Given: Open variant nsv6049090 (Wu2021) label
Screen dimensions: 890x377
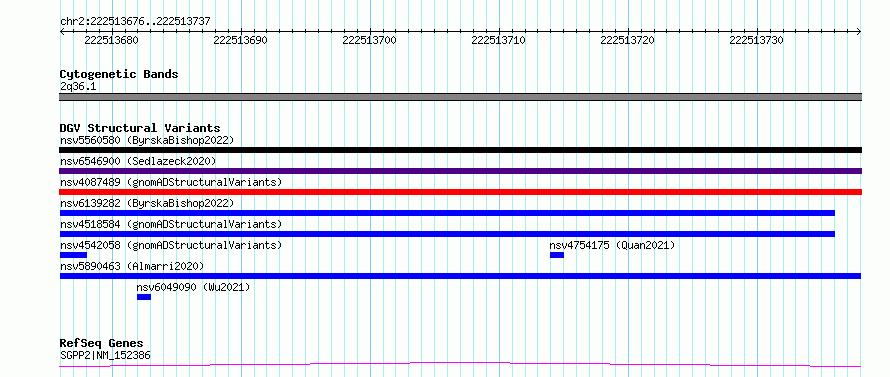Looking at the screenshot, I should (x=194, y=287).
